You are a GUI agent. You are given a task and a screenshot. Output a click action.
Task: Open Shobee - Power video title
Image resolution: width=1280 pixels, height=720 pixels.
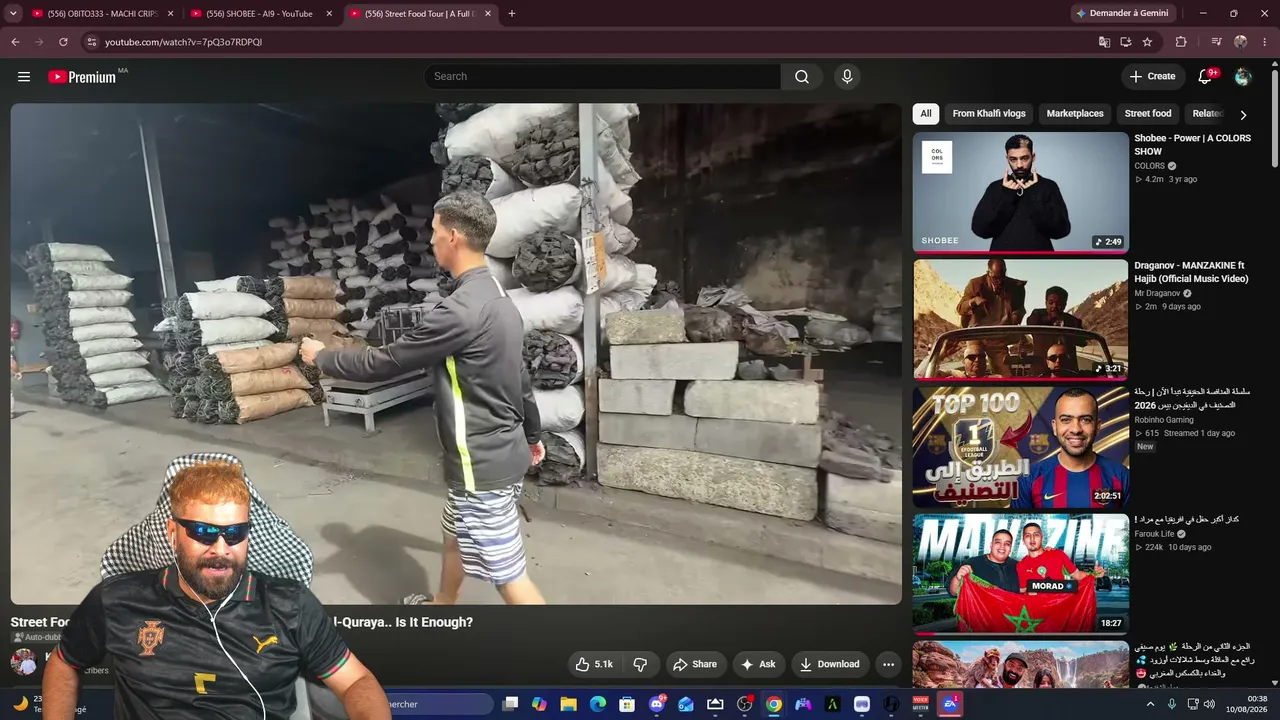[x=1192, y=145]
